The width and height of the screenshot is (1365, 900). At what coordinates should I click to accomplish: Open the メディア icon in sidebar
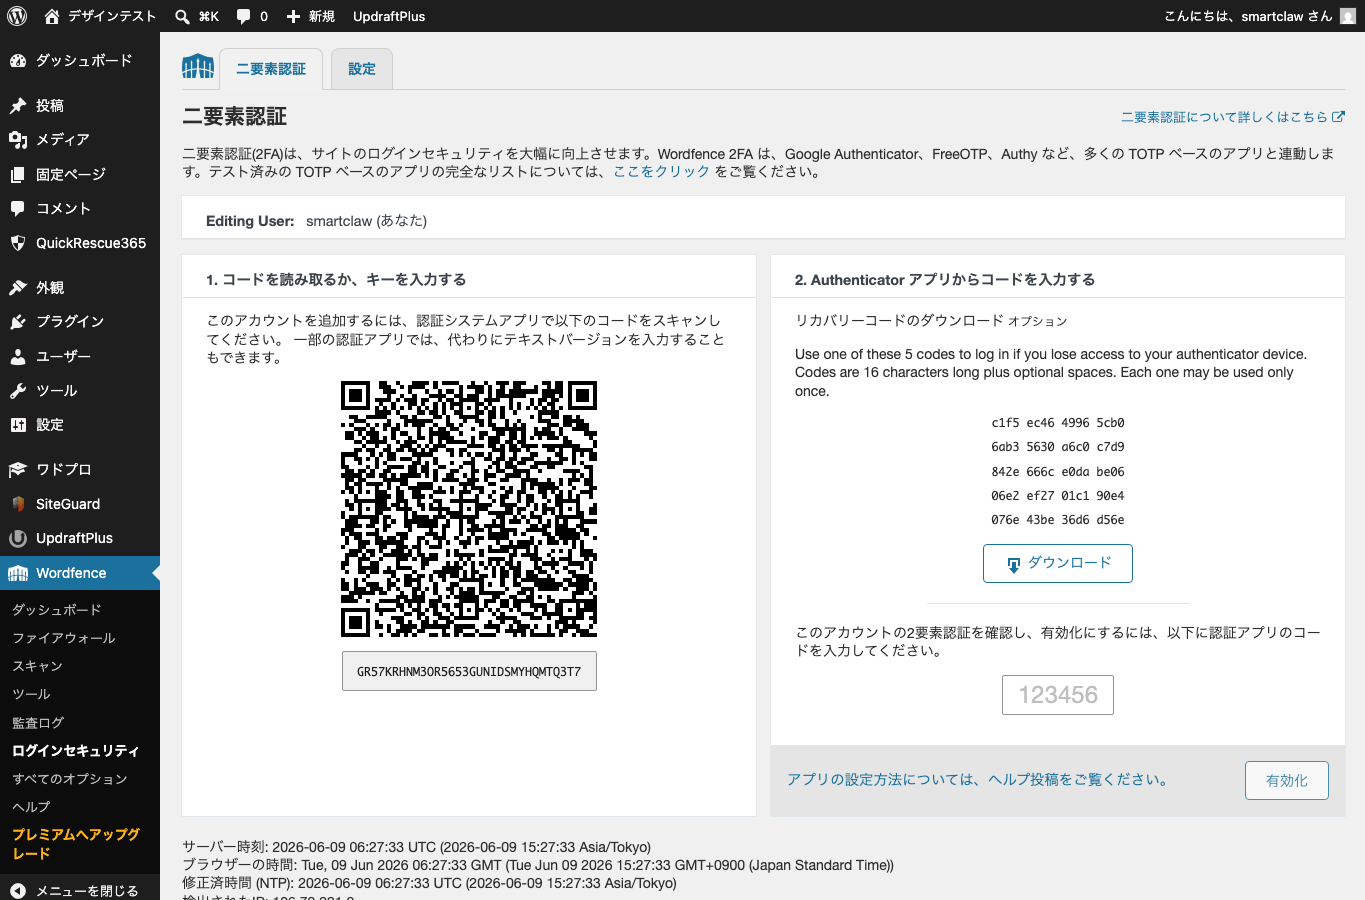(x=18, y=140)
